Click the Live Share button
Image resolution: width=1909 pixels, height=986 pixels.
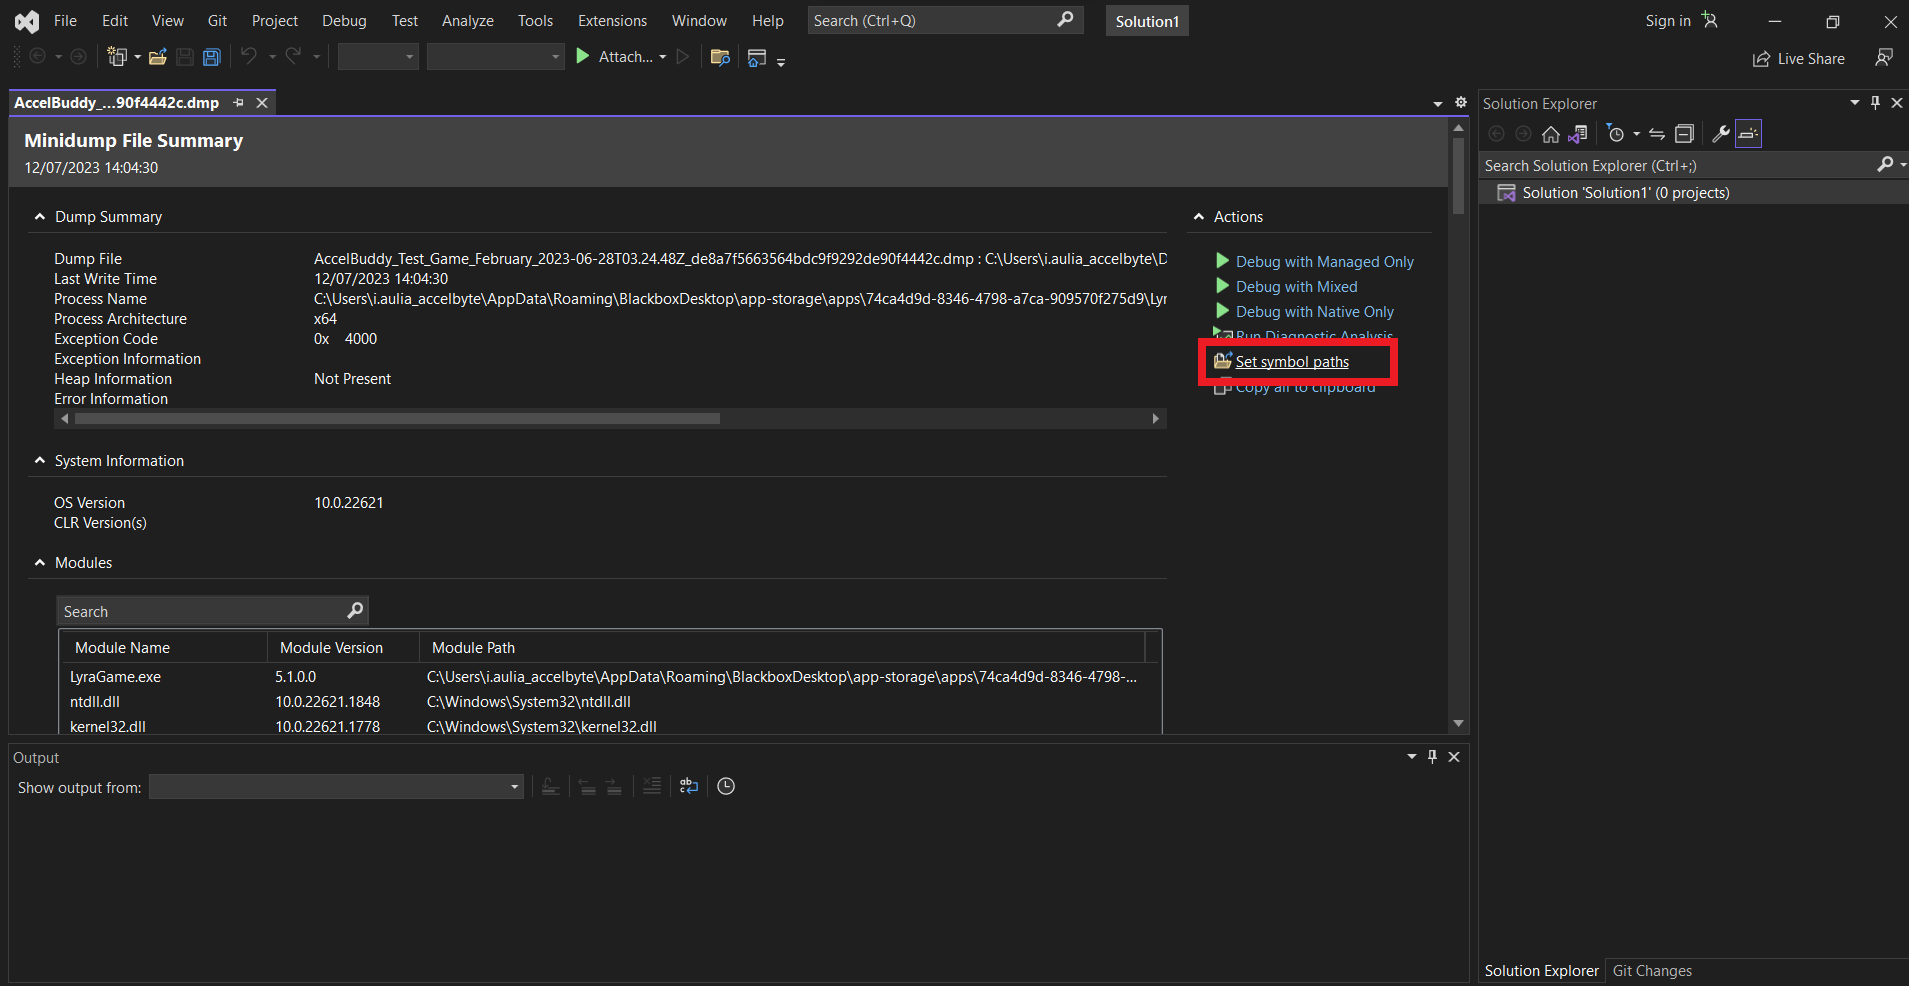(1799, 58)
